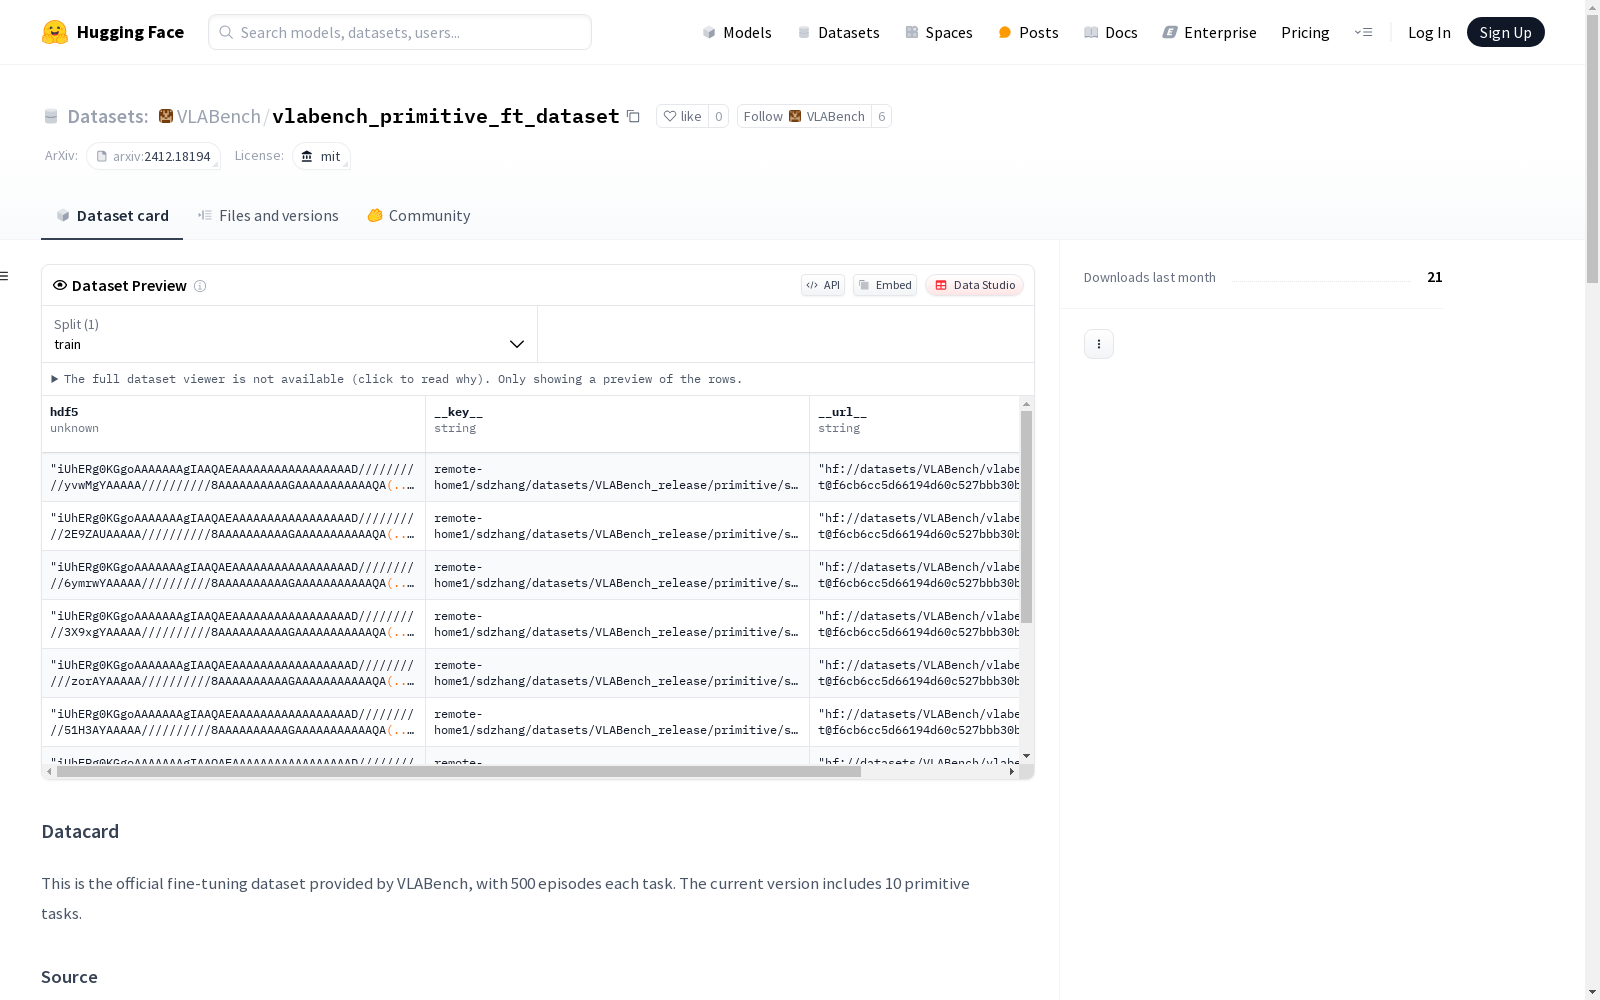Go to Datasets in top navigation

tap(838, 32)
